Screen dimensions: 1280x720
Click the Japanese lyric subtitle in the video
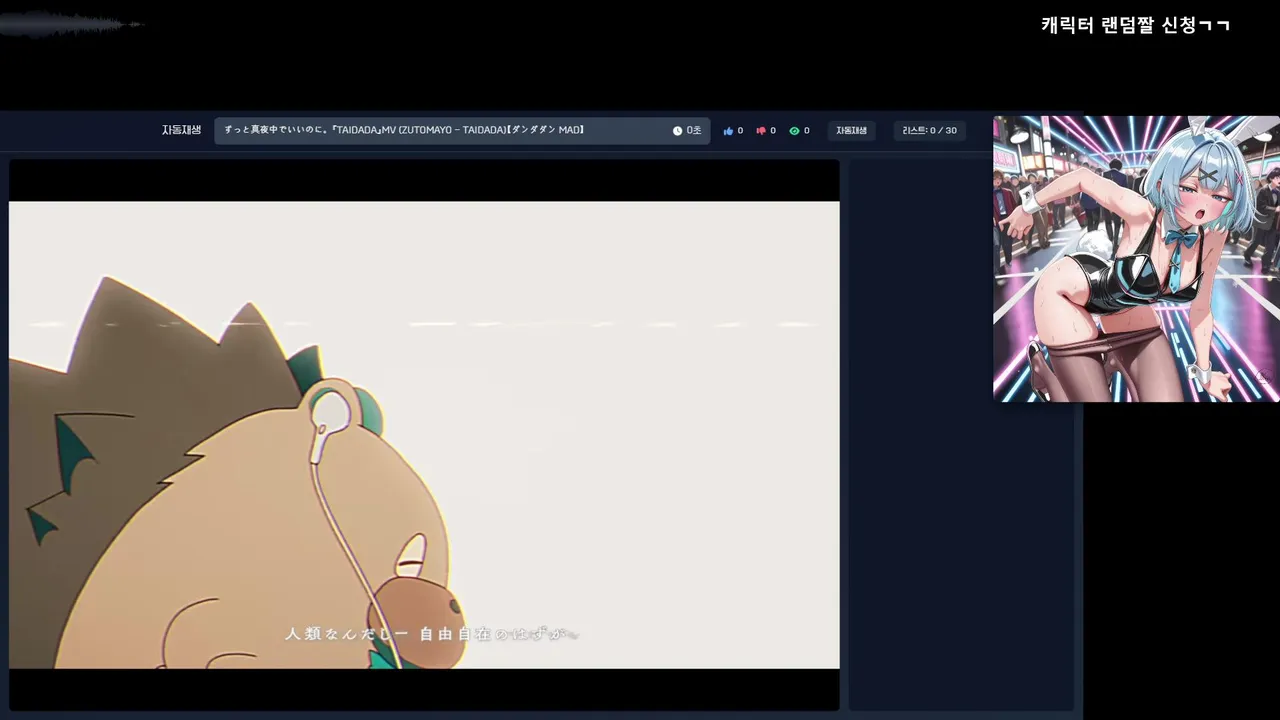coord(432,634)
